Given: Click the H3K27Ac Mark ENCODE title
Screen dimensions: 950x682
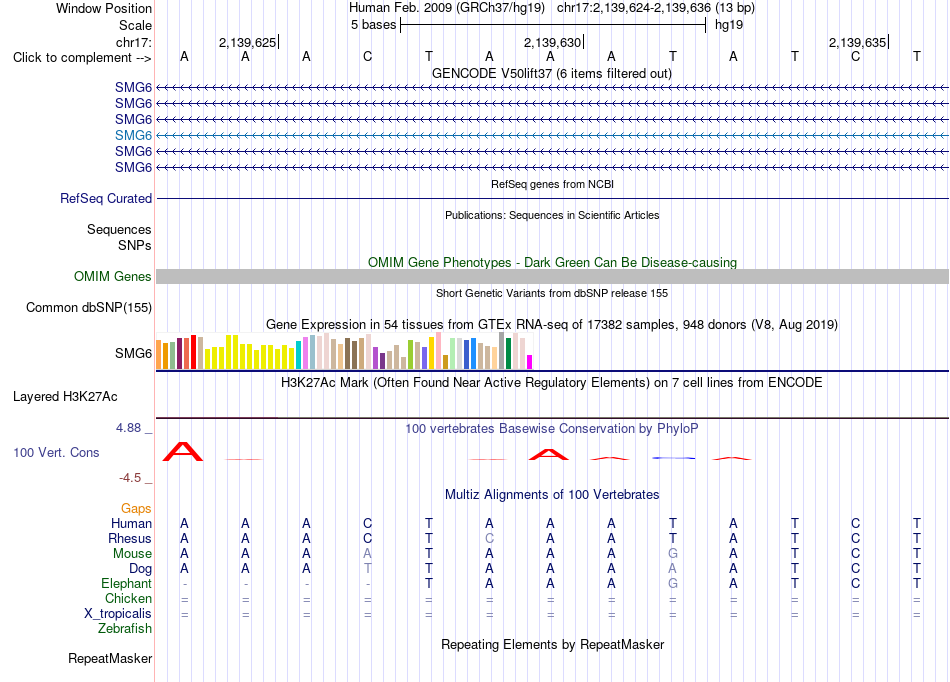Looking at the screenshot, I should point(552,383).
